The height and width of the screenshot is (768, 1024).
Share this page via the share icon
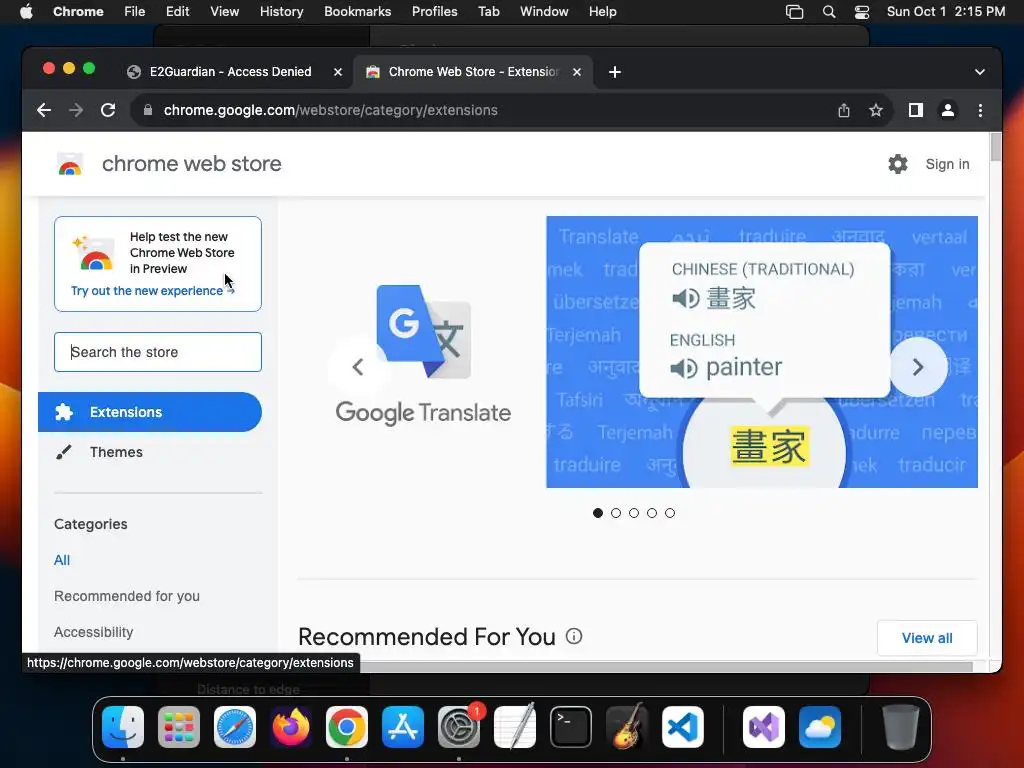click(x=844, y=110)
